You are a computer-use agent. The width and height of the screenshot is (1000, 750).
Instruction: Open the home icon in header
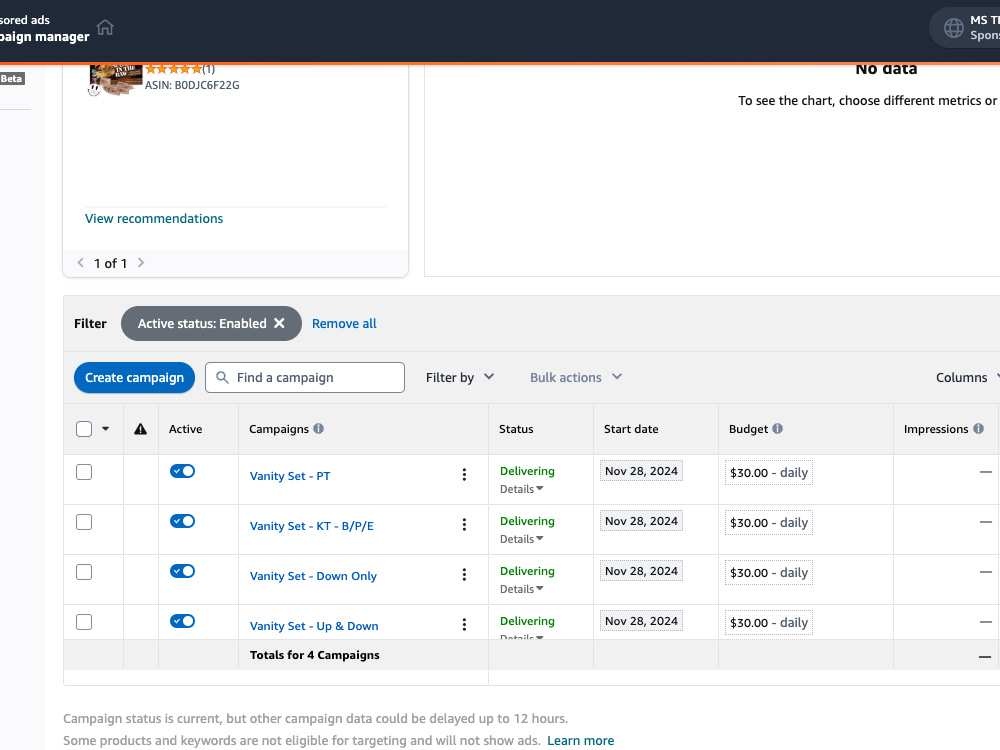click(x=105, y=27)
